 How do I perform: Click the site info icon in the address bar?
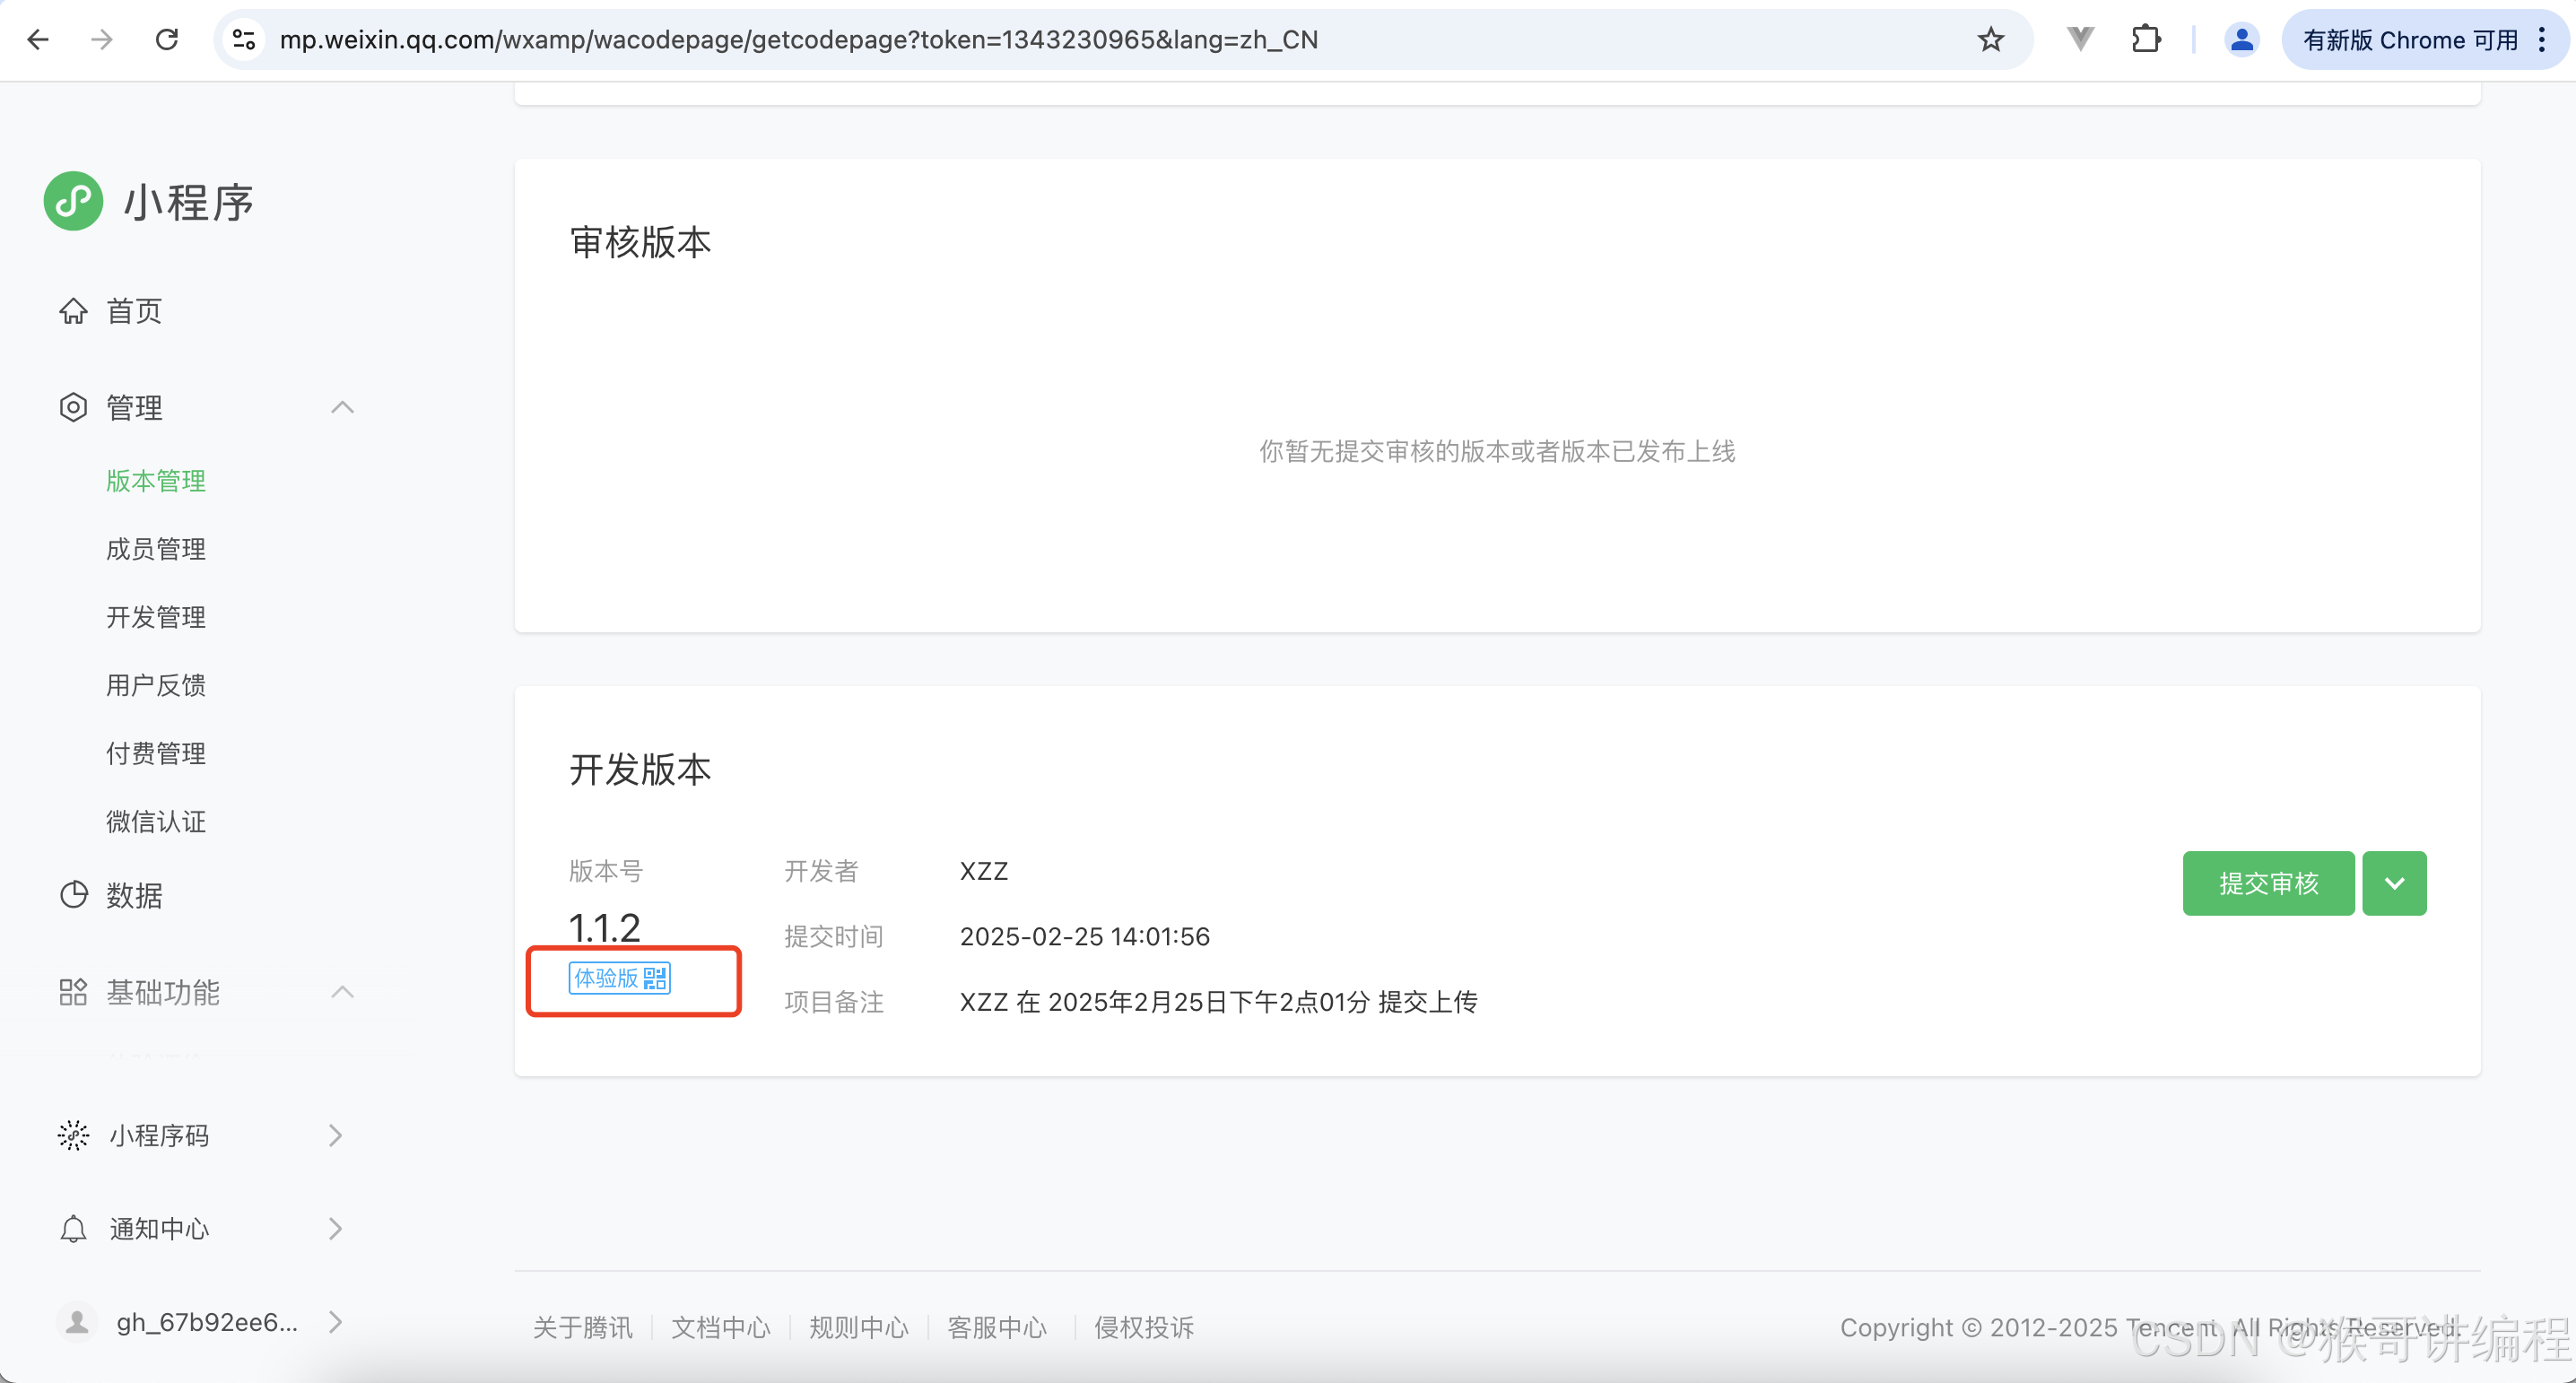244,40
